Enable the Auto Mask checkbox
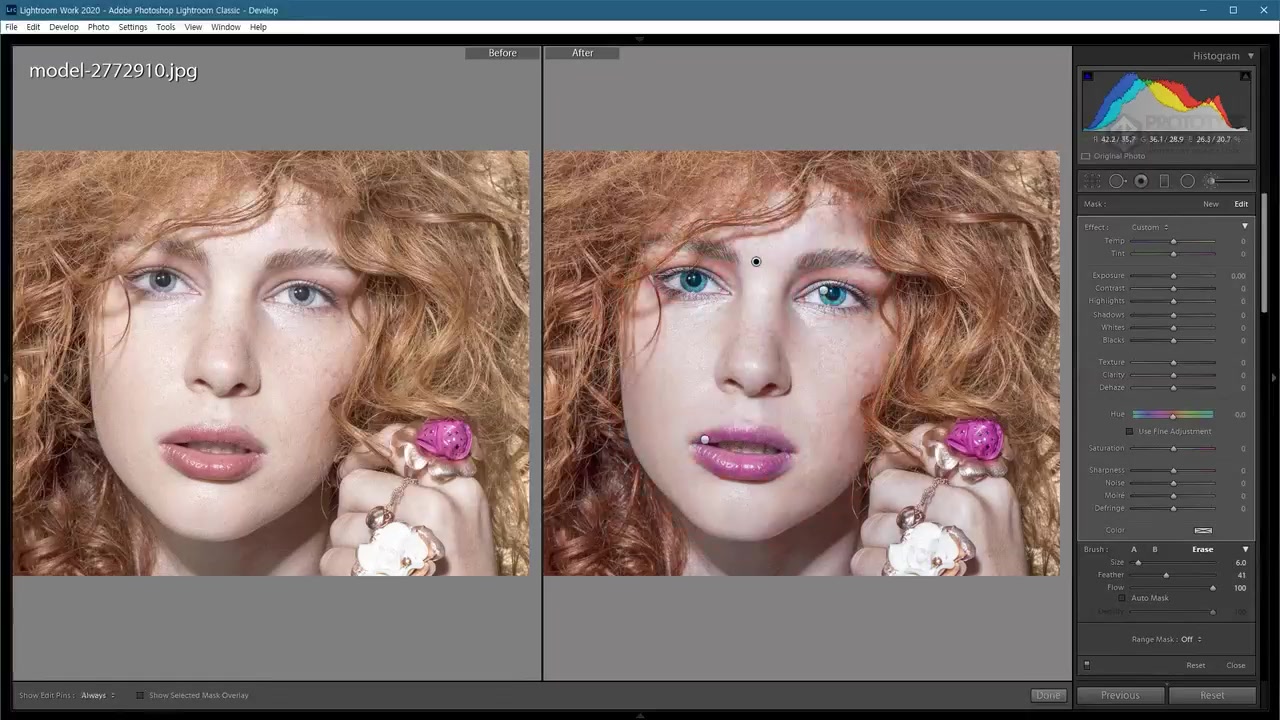This screenshot has width=1280, height=720. 1122,598
